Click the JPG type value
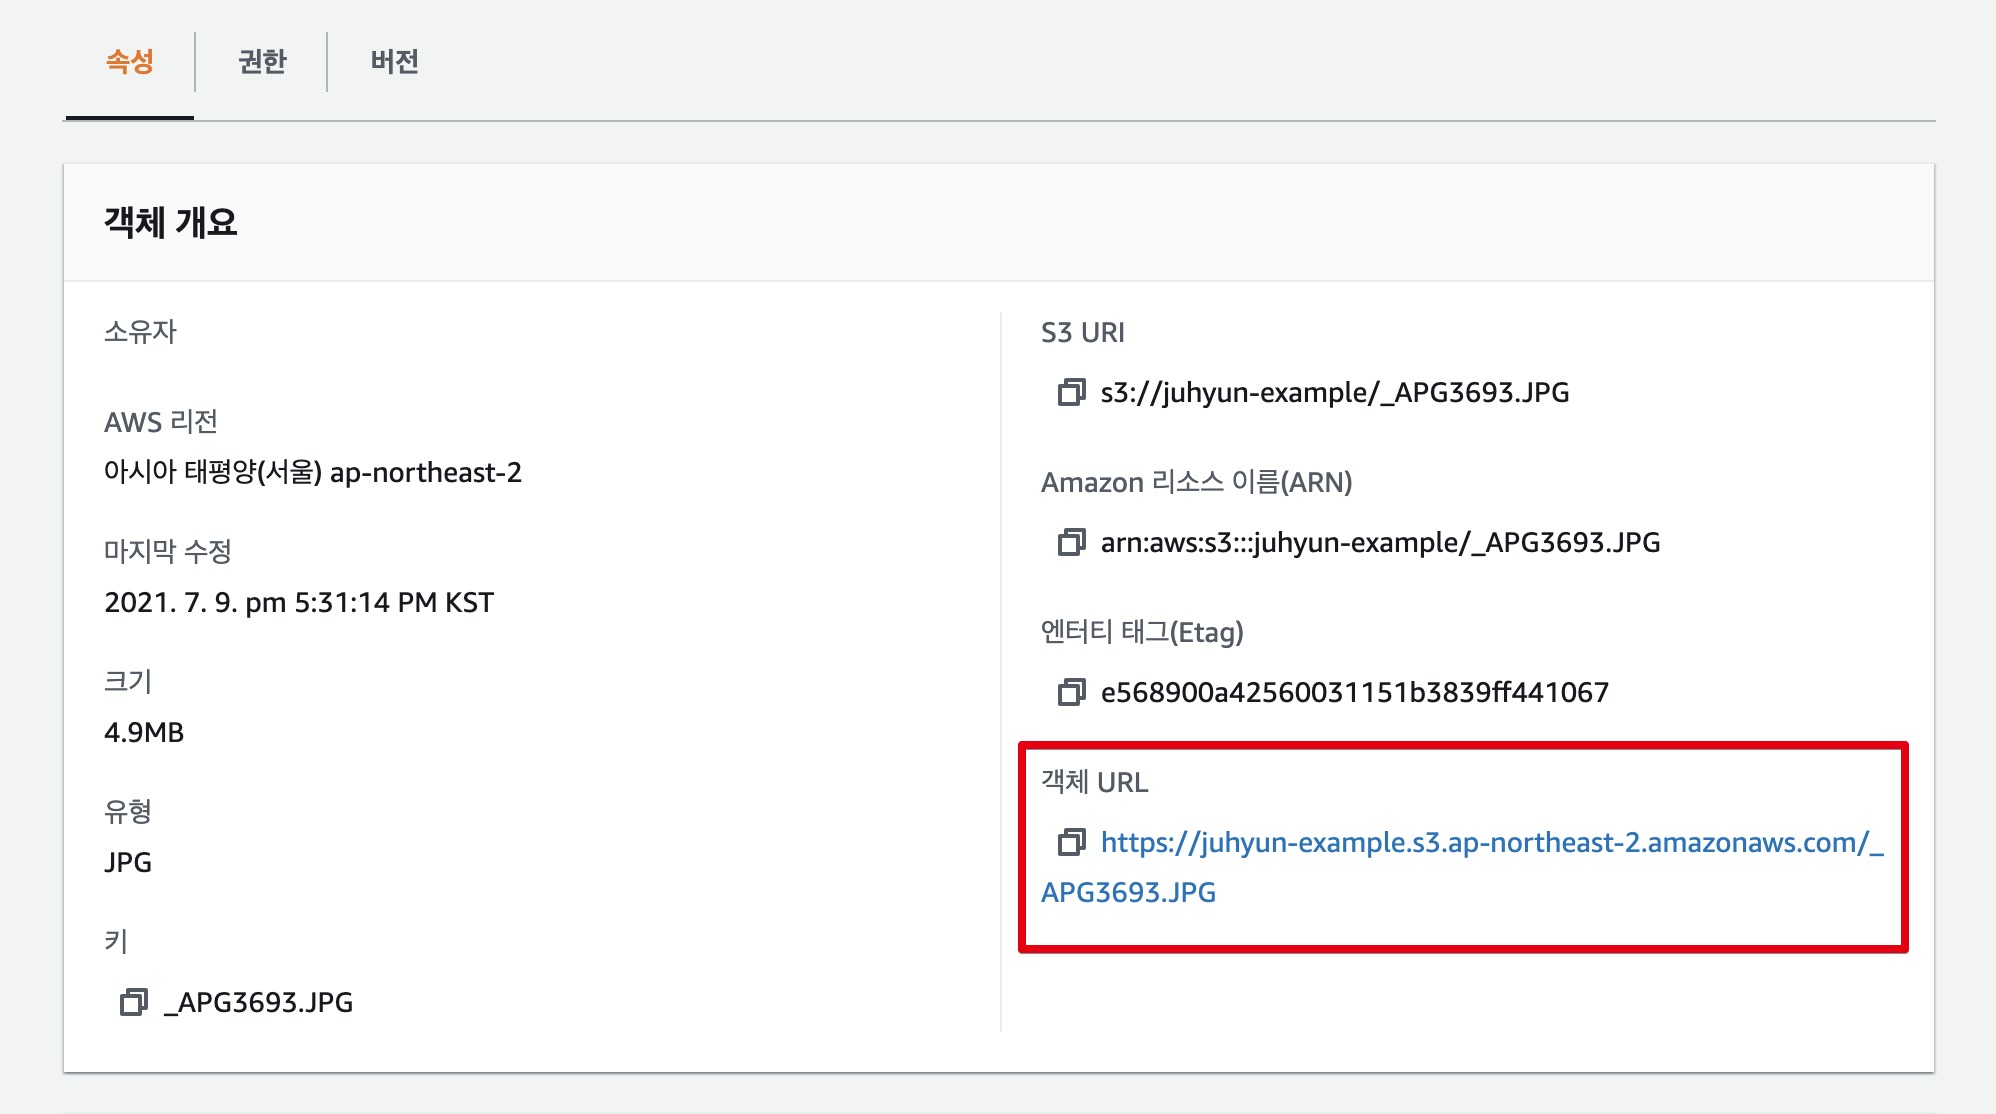 [128, 862]
